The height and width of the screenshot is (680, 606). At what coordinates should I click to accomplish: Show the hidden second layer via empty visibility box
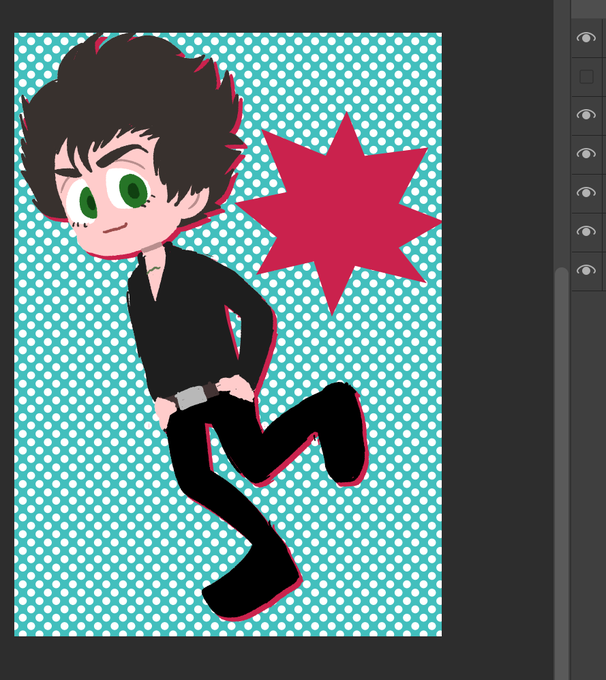point(586,77)
